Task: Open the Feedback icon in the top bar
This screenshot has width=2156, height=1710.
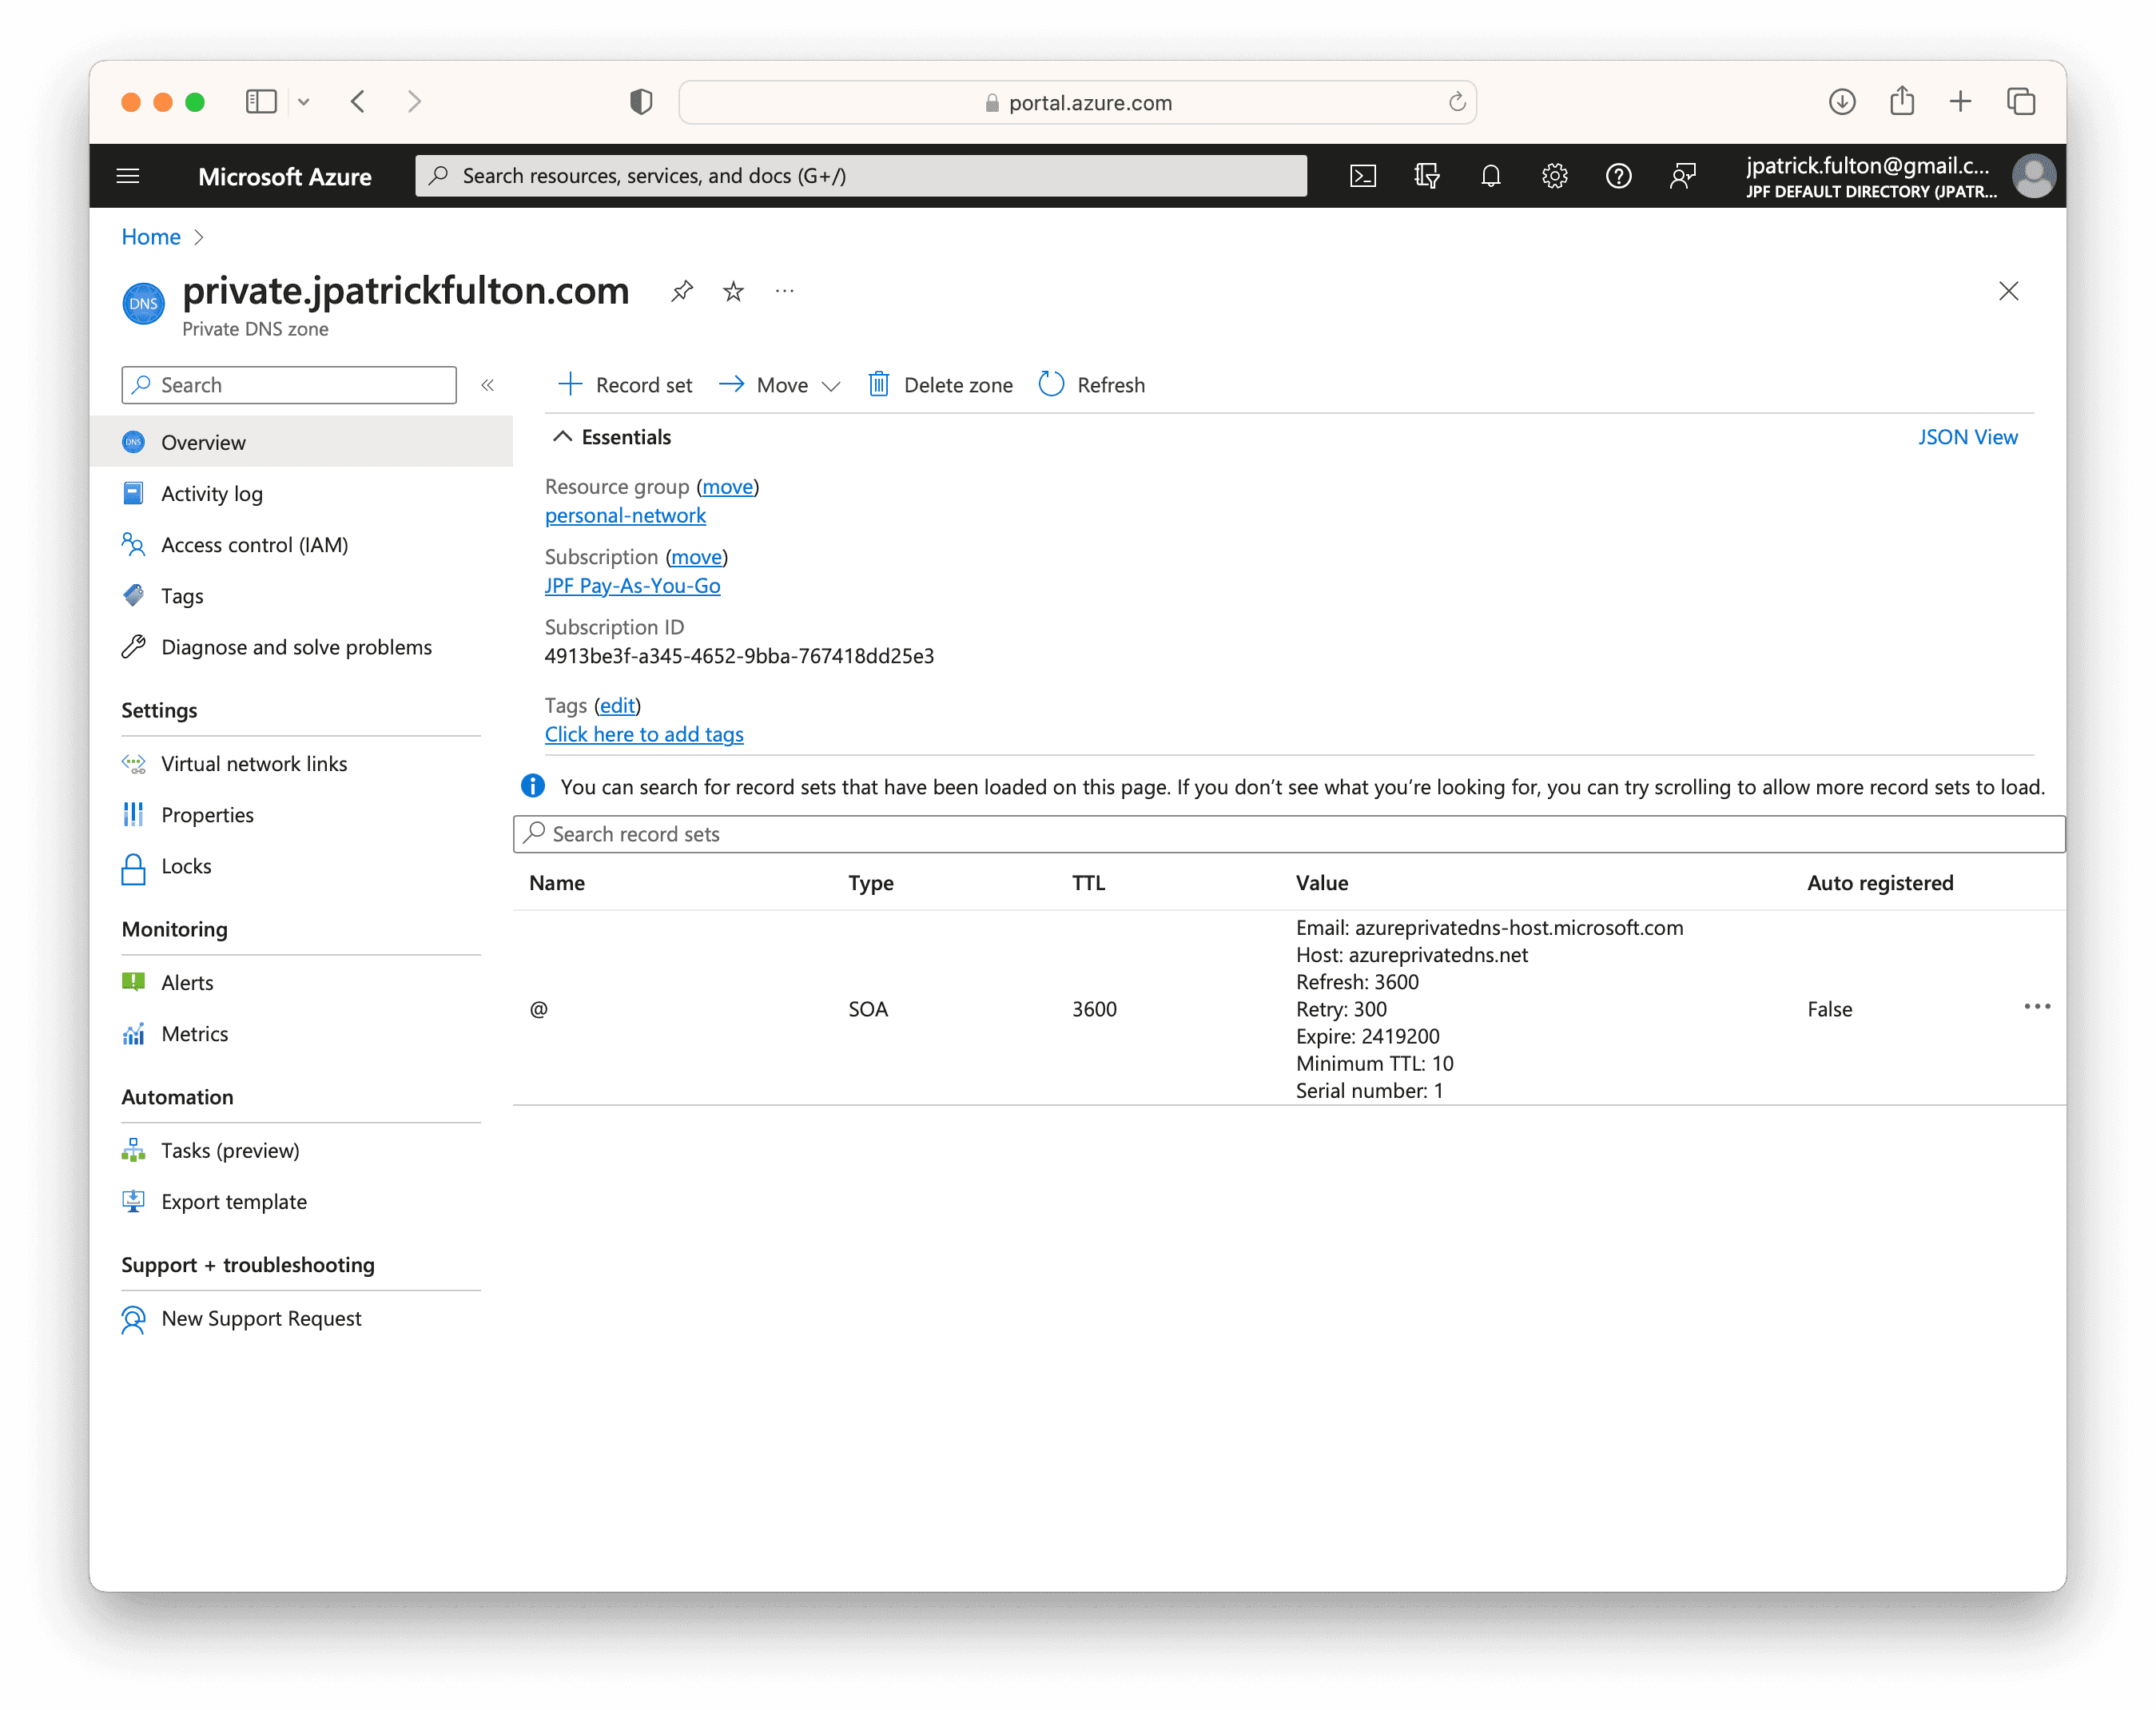Action: coord(1683,176)
